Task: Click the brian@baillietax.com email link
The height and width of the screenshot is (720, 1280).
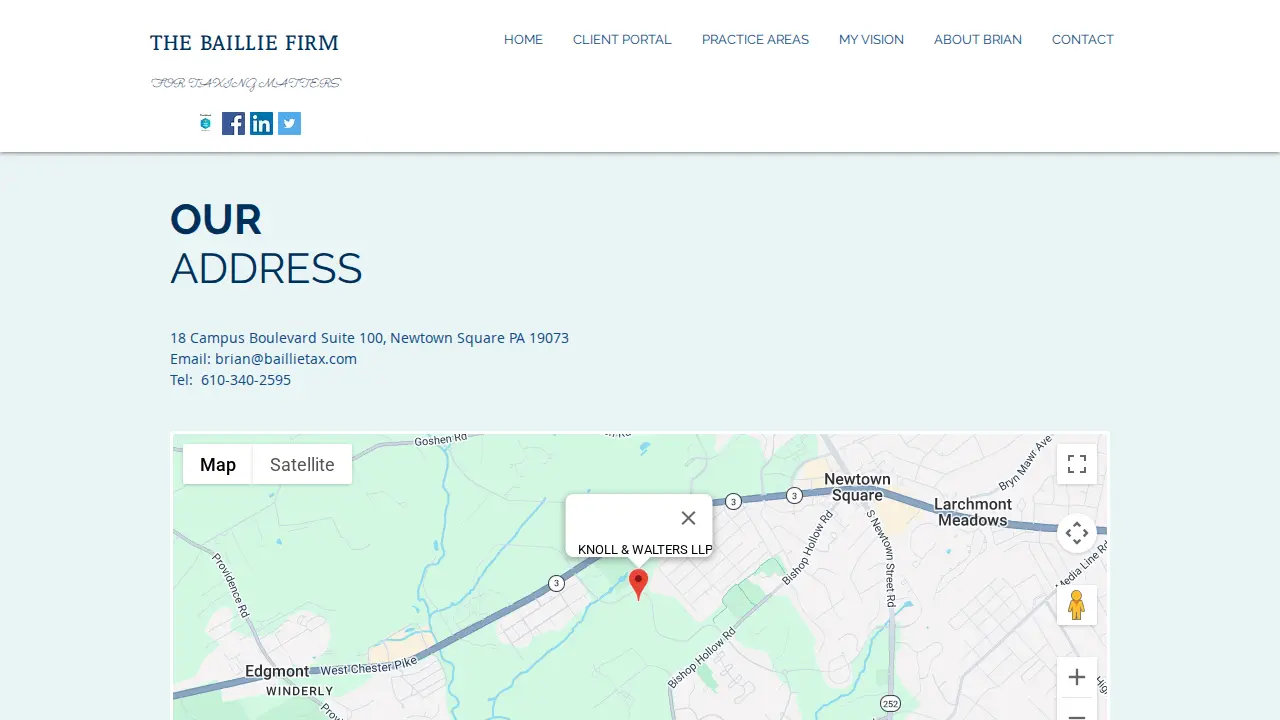Action: tap(286, 359)
